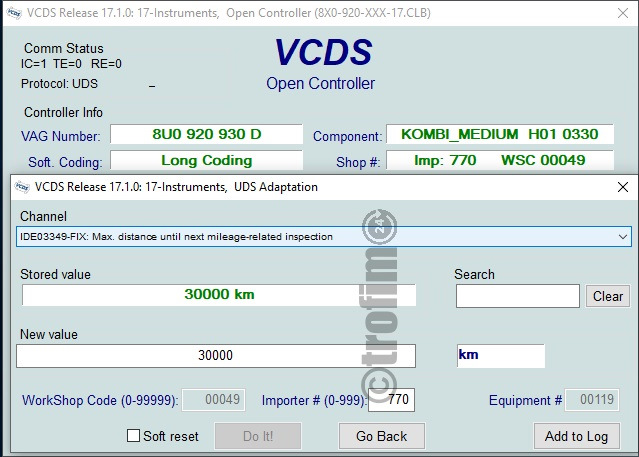This screenshot has height=457, width=639.
Task: Click the IC=1 TE=0 RE=0 status text
Action: tap(71, 64)
